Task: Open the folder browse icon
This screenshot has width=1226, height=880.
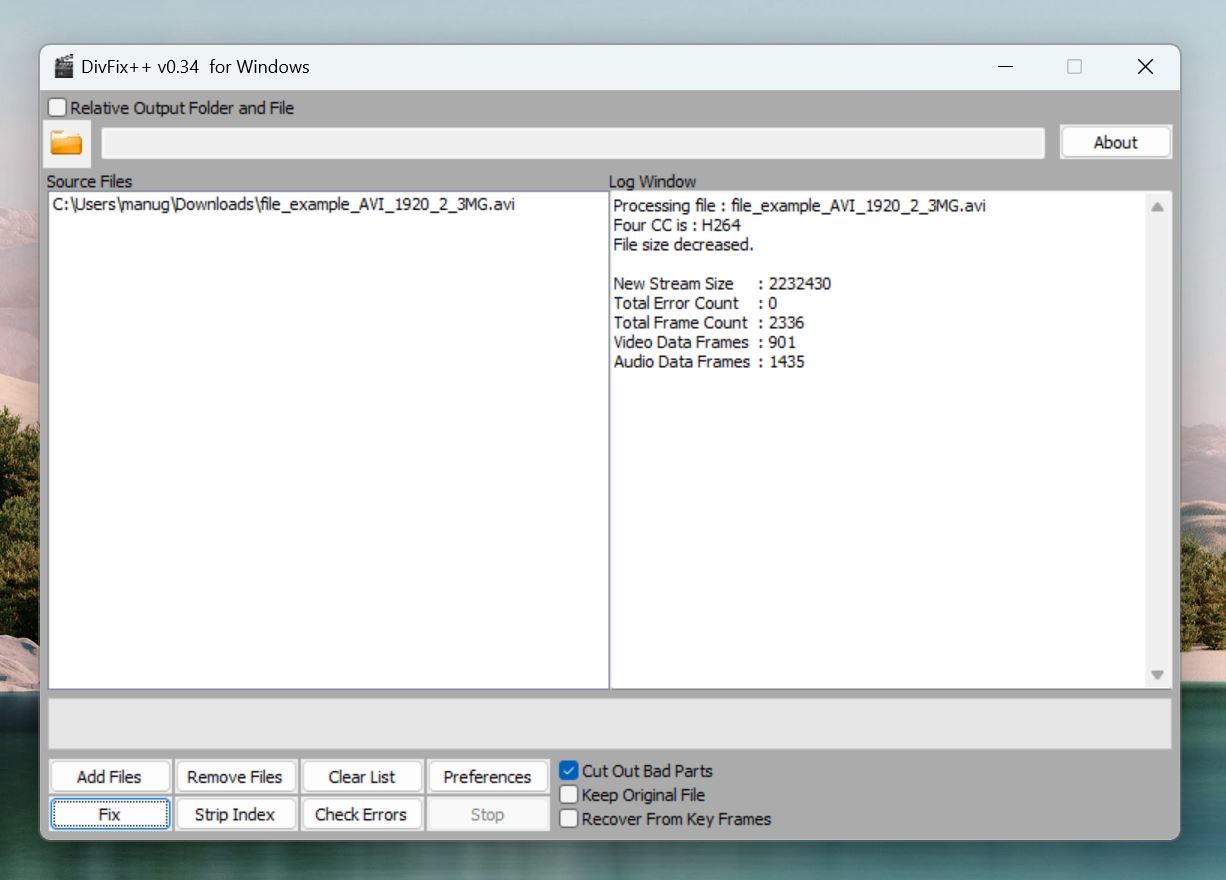Action: 66,142
